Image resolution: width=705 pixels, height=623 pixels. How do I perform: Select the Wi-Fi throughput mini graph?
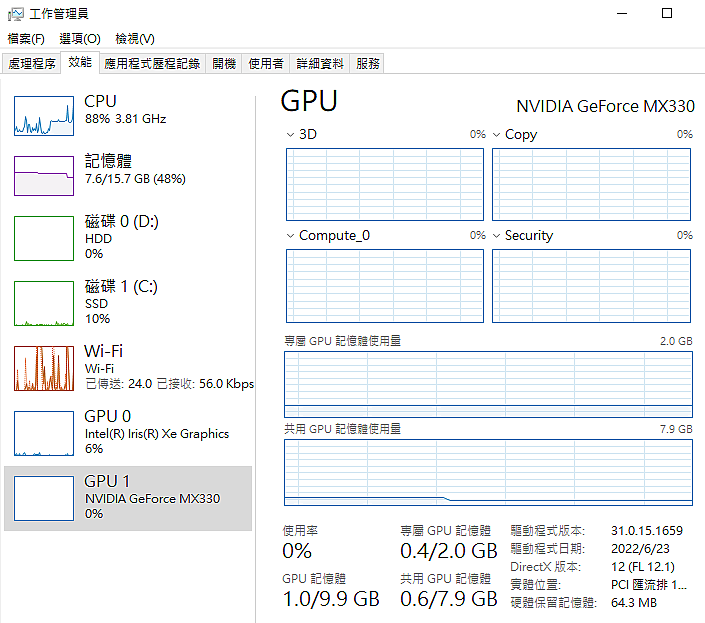point(44,368)
